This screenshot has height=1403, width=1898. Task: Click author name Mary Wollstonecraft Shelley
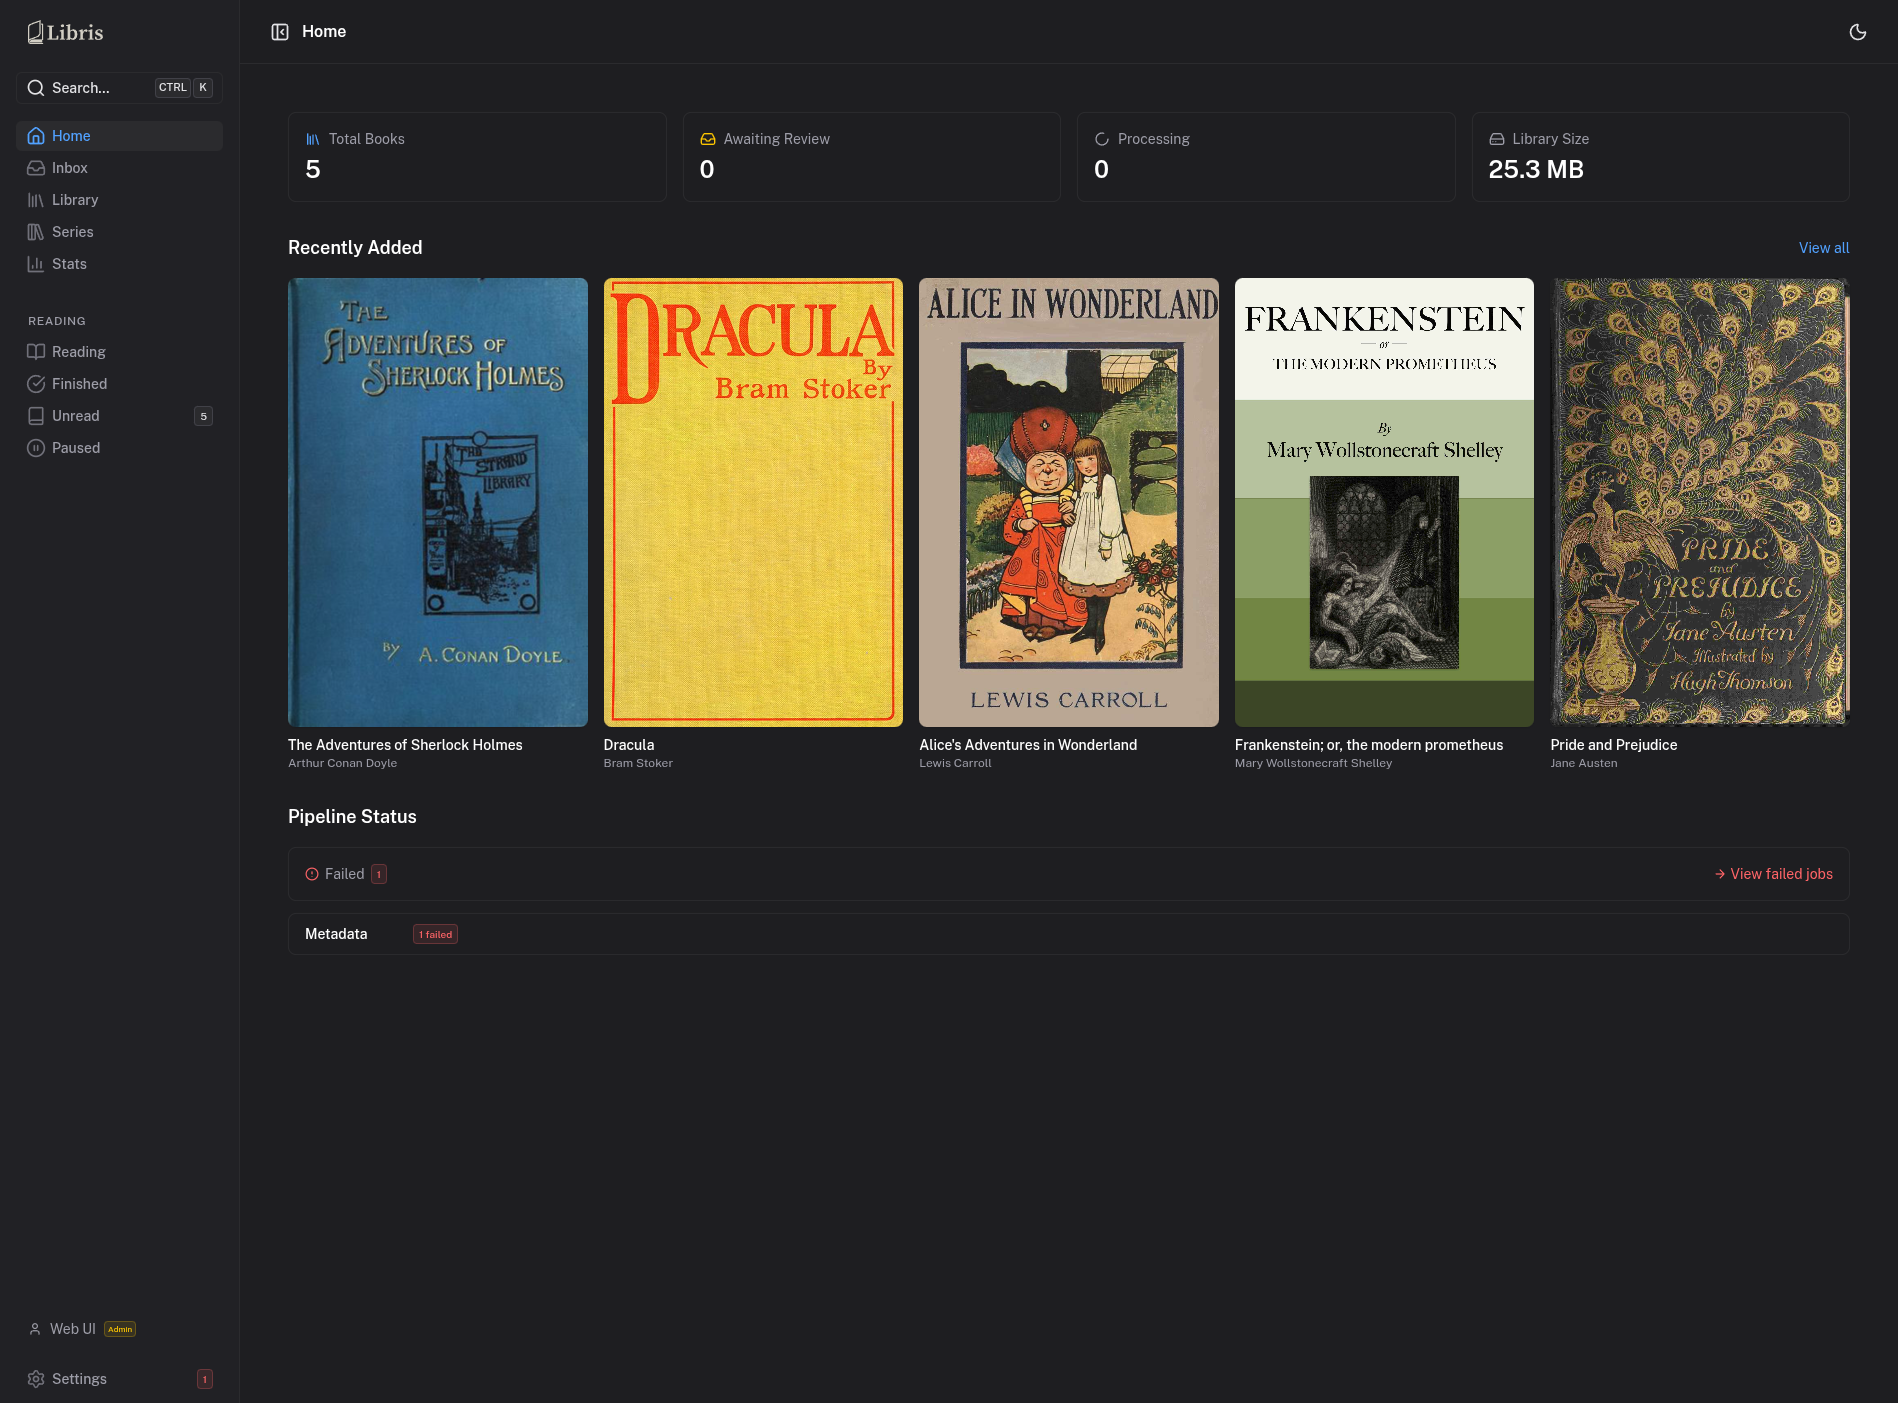1313,763
